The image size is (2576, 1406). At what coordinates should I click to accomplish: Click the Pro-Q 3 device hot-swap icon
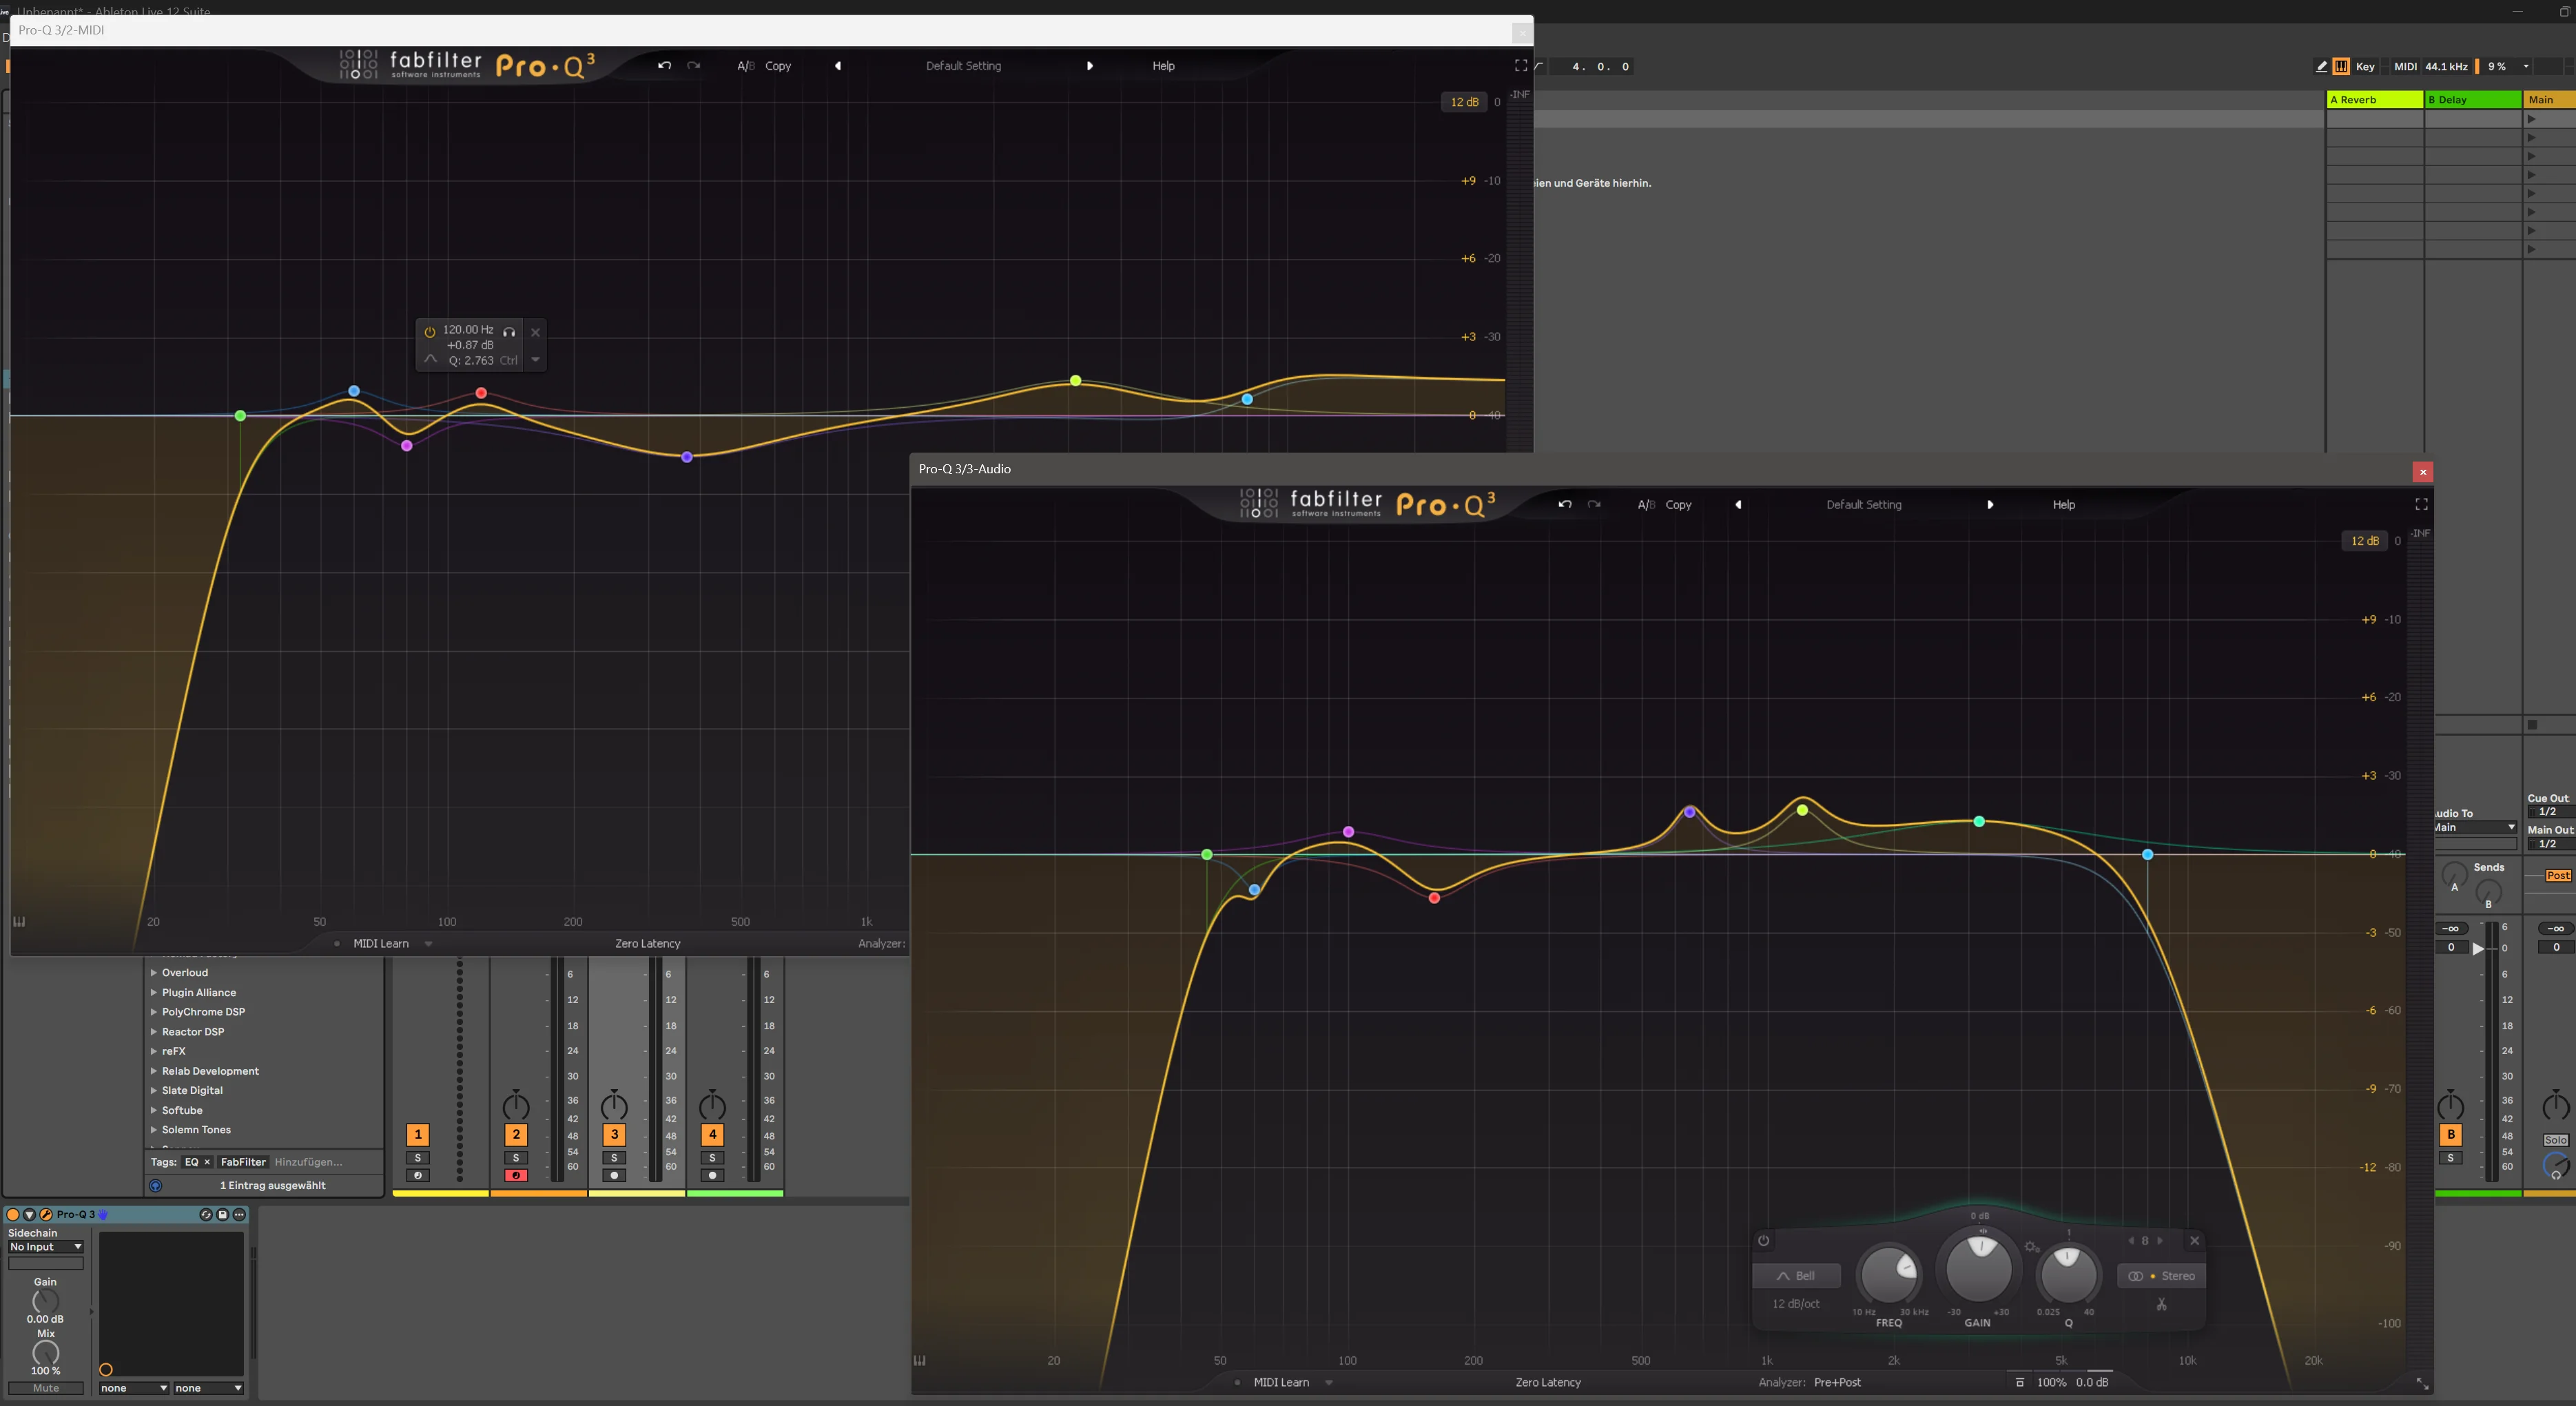click(205, 1214)
